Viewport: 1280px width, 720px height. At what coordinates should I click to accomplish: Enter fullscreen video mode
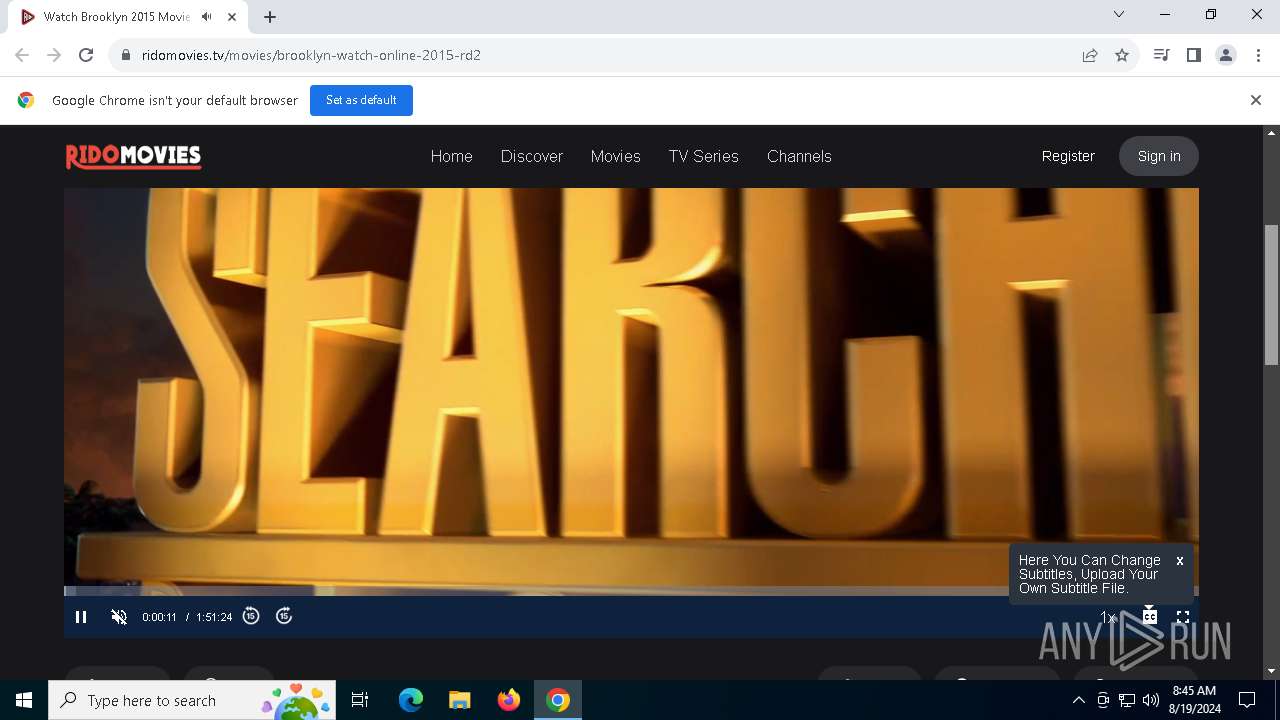[1183, 617]
